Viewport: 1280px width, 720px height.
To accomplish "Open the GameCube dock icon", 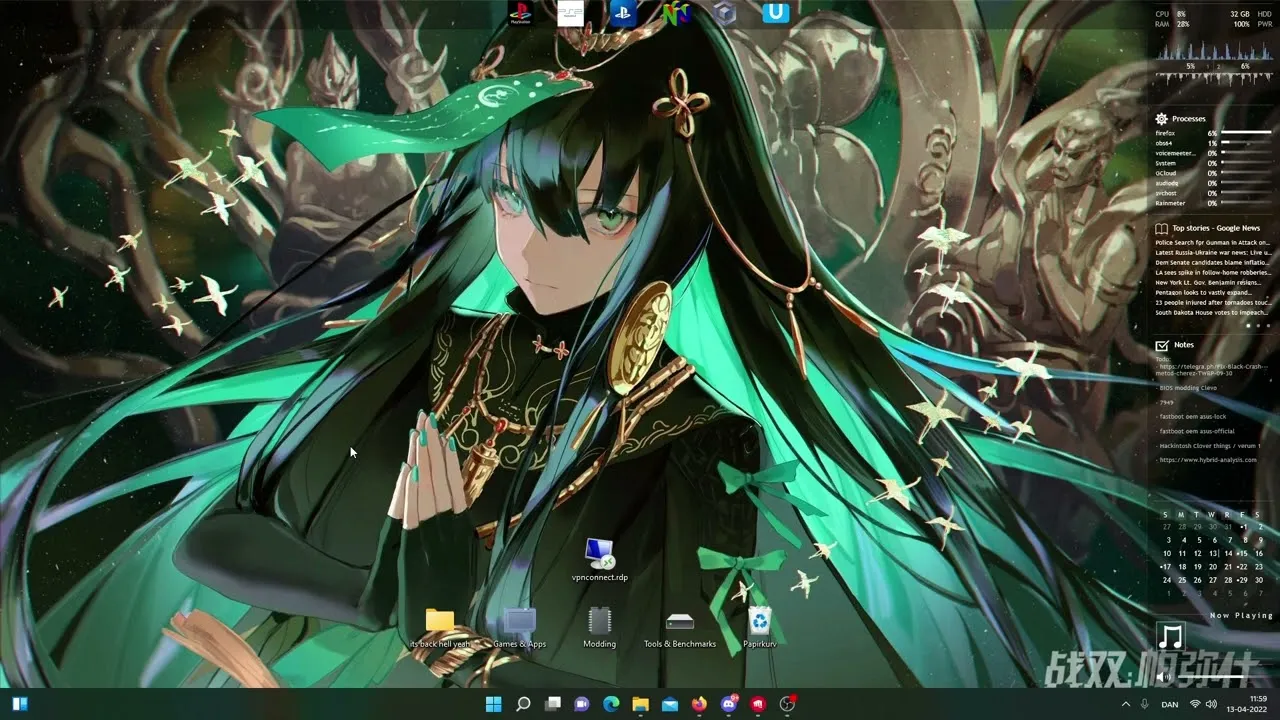I will [x=726, y=13].
